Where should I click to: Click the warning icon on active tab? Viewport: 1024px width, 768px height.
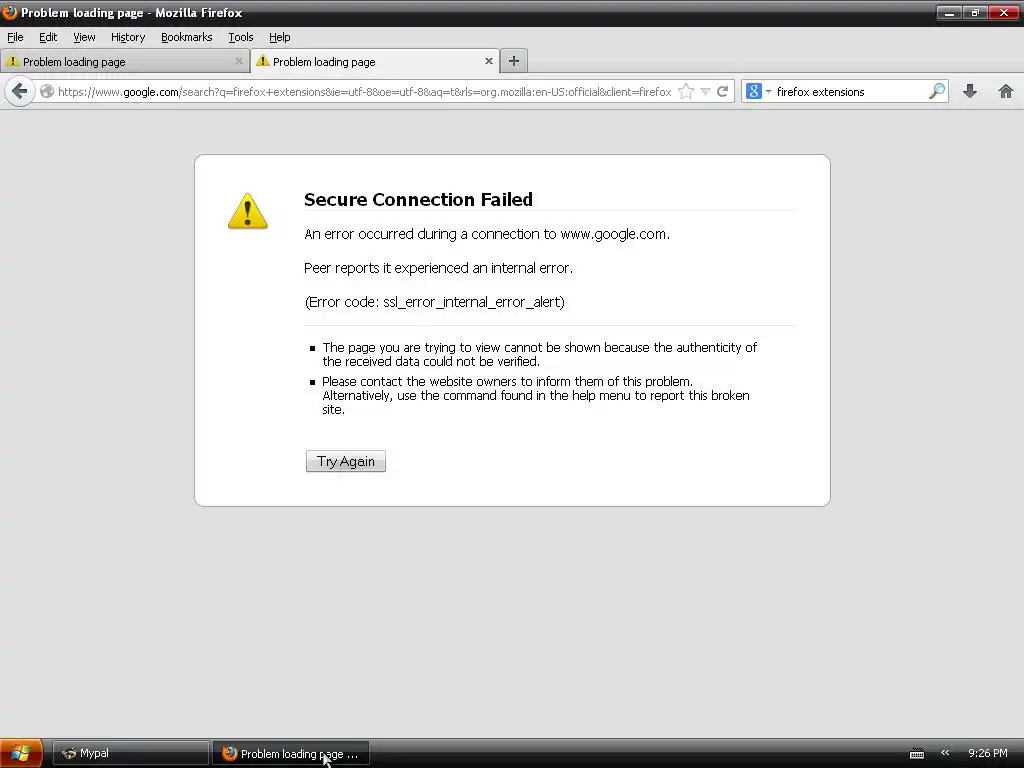point(263,61)
